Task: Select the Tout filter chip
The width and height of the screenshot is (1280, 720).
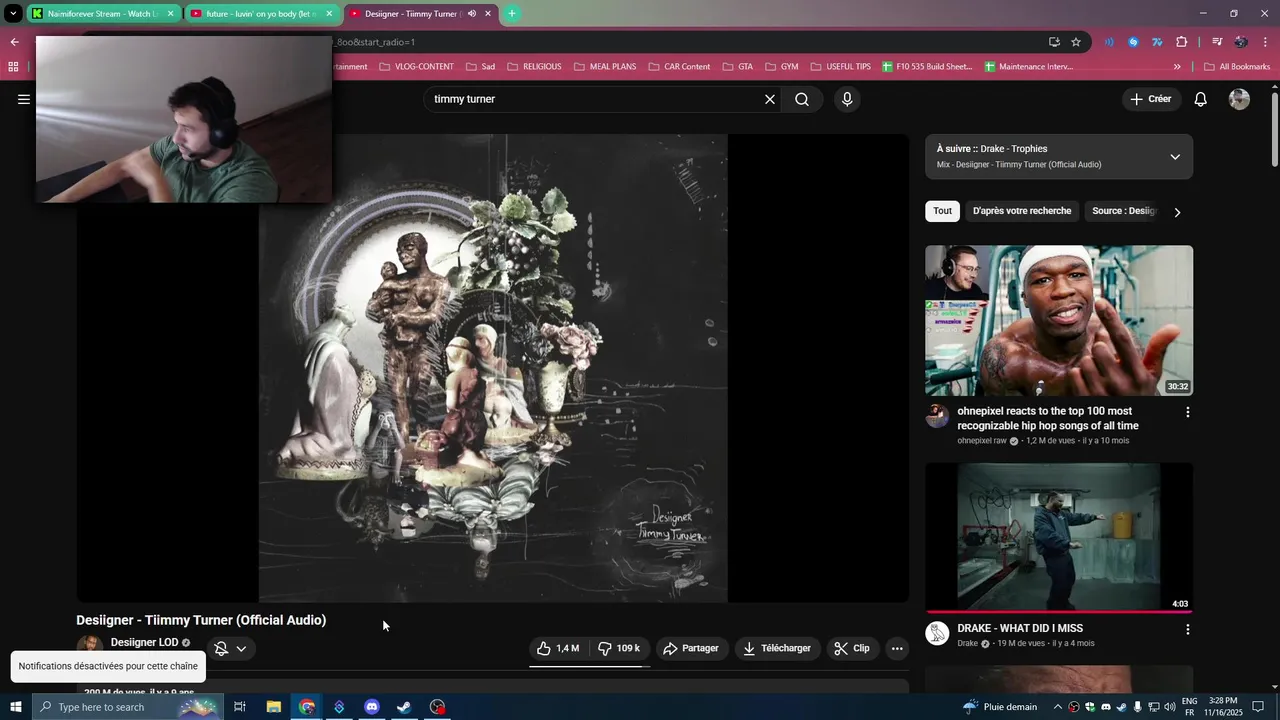Action: point(943,211)
